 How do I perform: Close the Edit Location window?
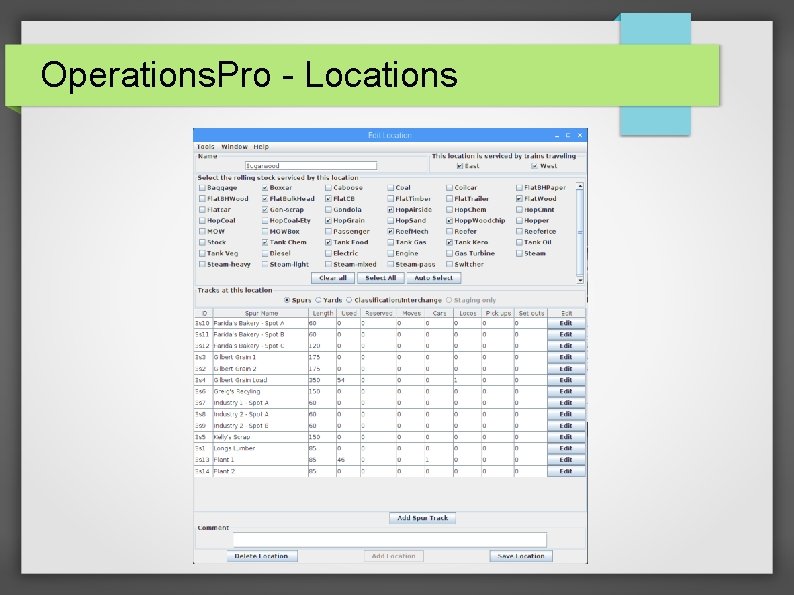pyautogui.click(x=580, y=135)
